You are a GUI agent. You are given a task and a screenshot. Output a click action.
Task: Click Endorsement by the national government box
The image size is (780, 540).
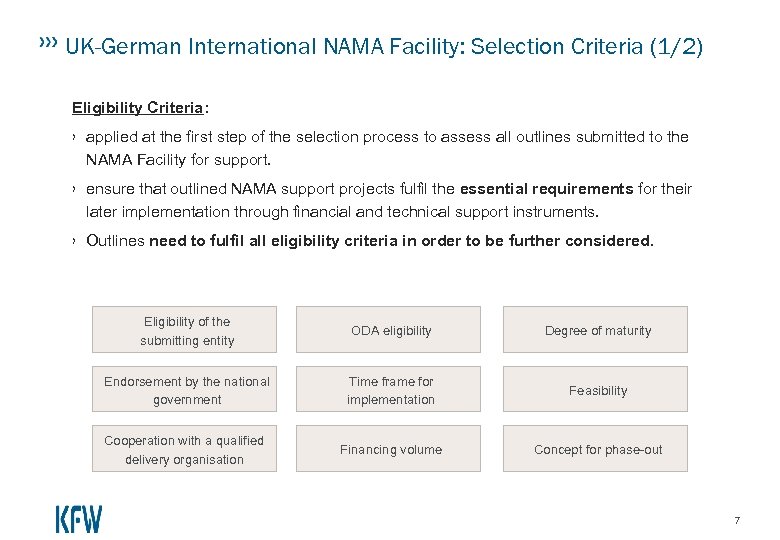tap(188, 390)
